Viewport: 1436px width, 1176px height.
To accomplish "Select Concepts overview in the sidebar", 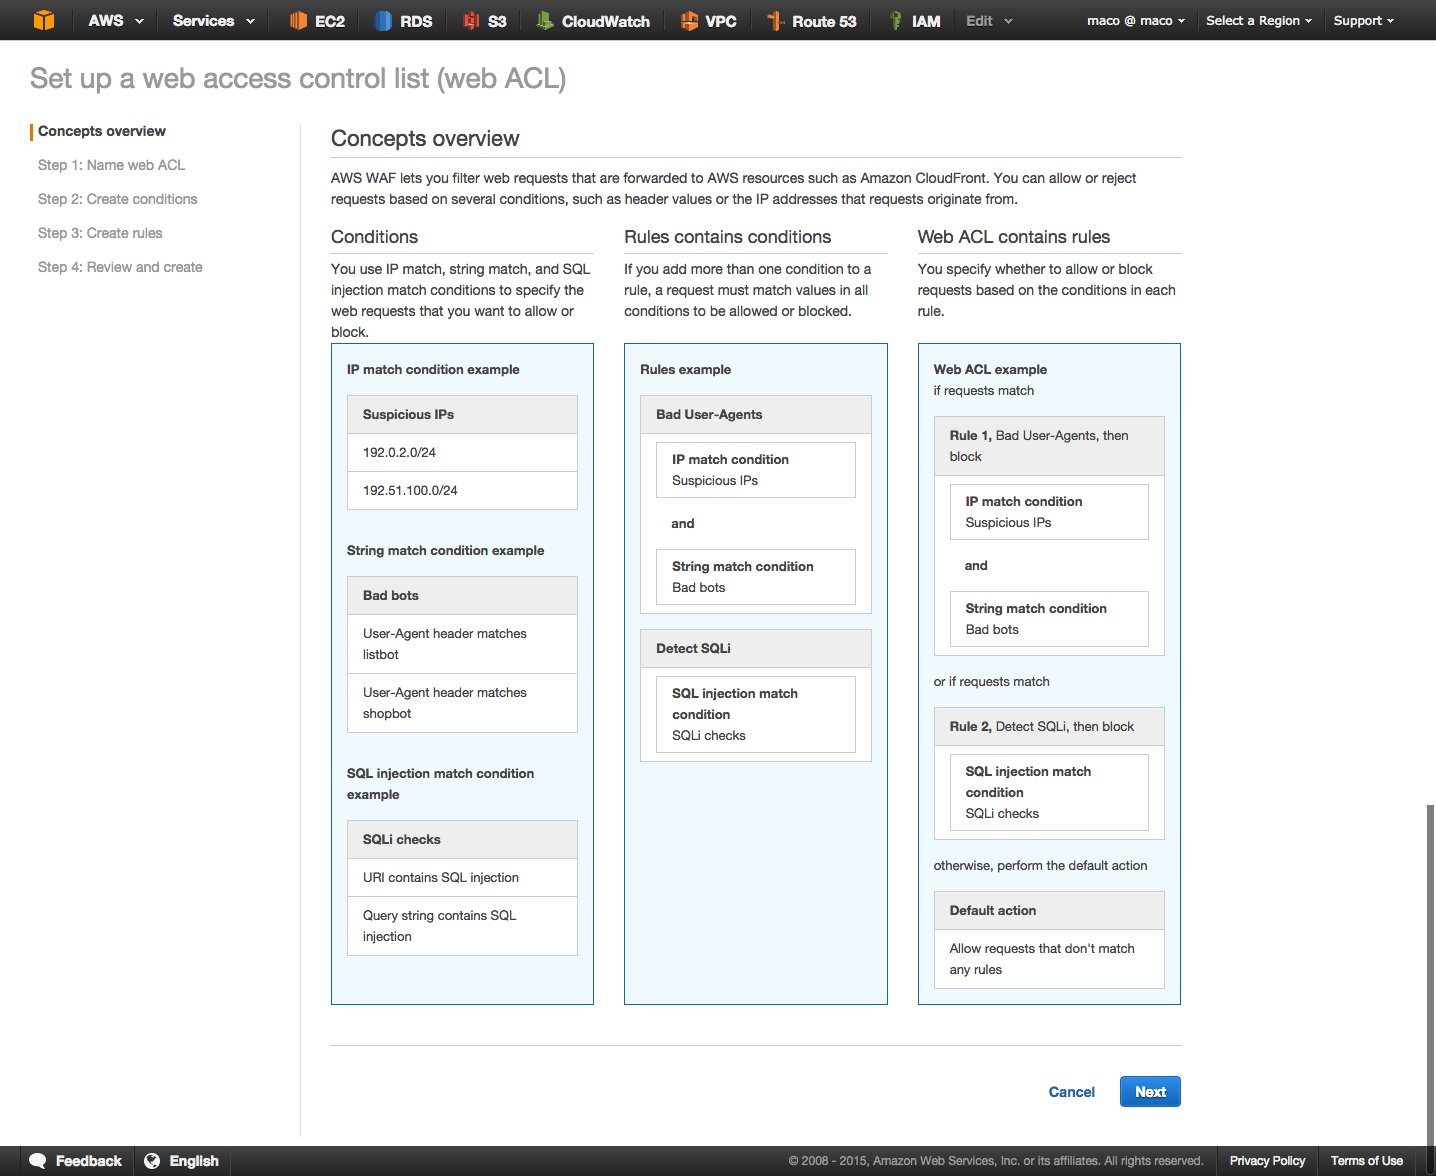I will [102, 131].
